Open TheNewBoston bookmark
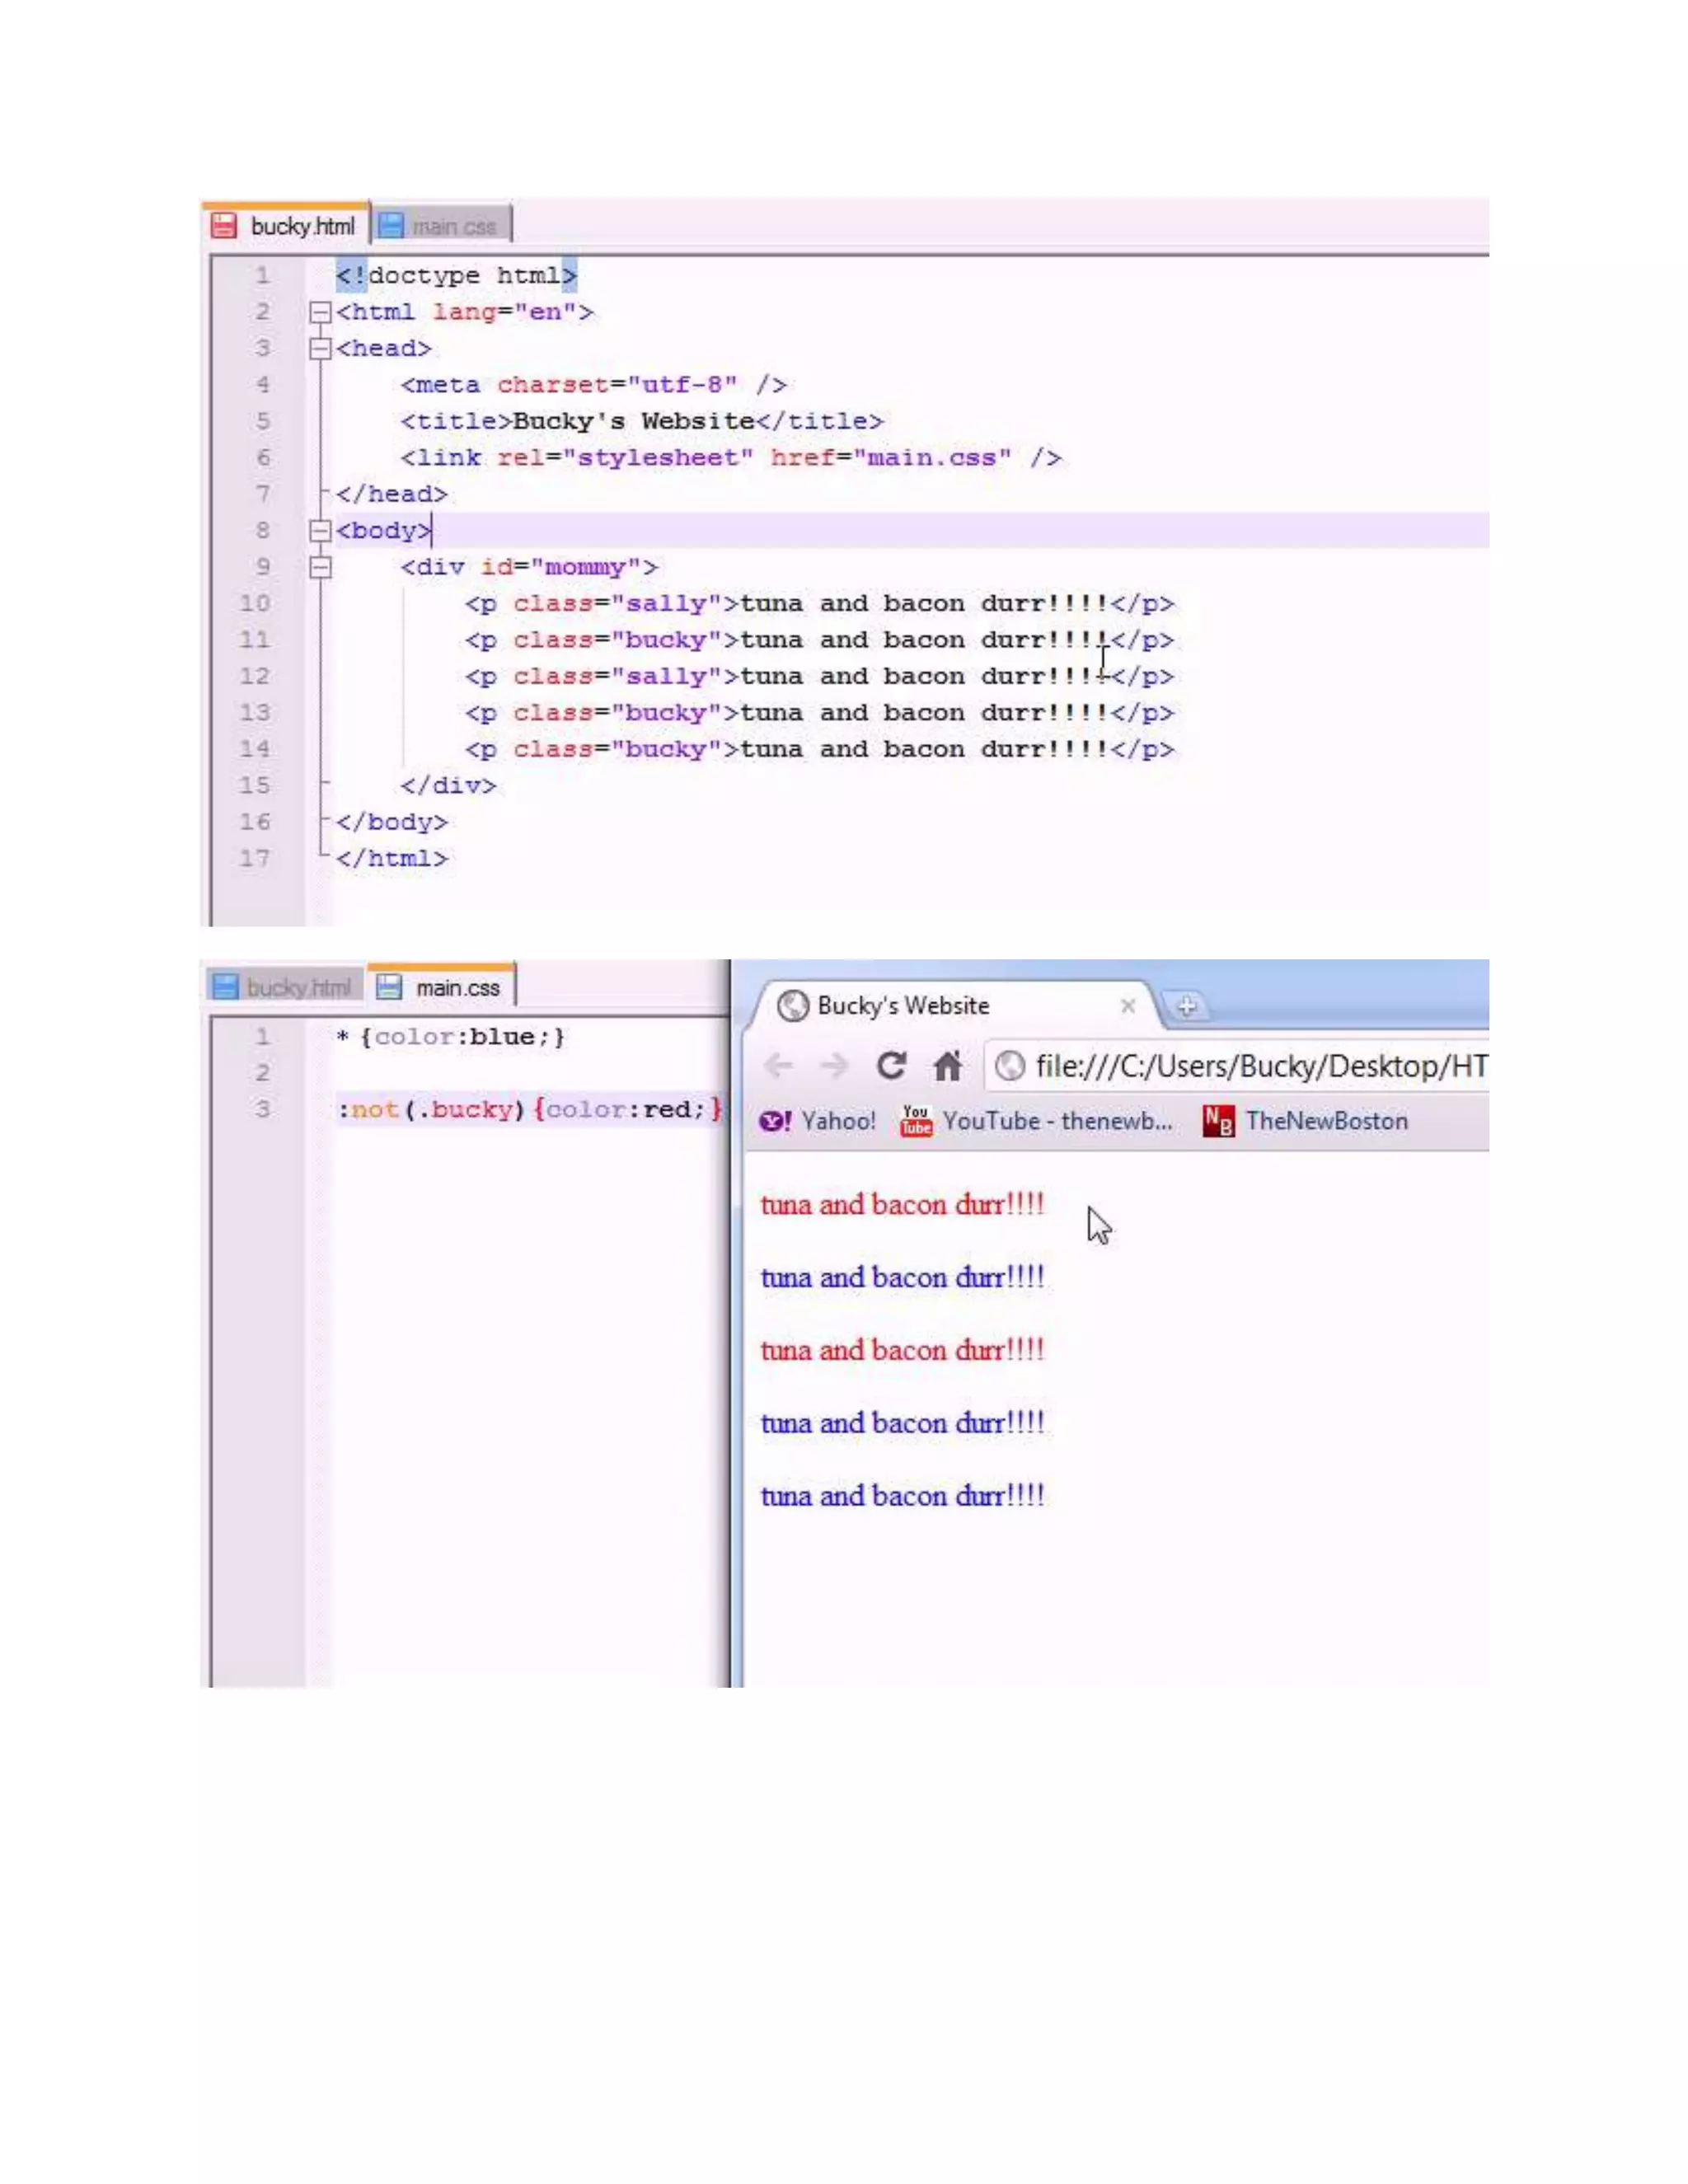The image size is (1688, 2184). (x=1305, y=1121)
